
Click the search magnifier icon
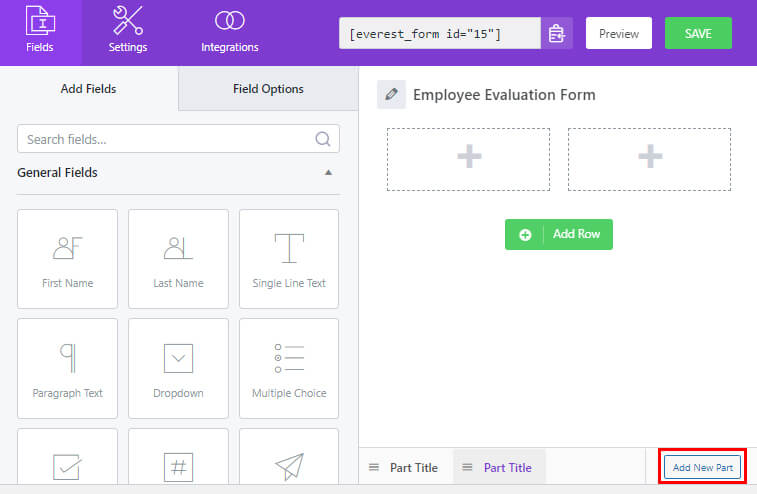(322, 140)
